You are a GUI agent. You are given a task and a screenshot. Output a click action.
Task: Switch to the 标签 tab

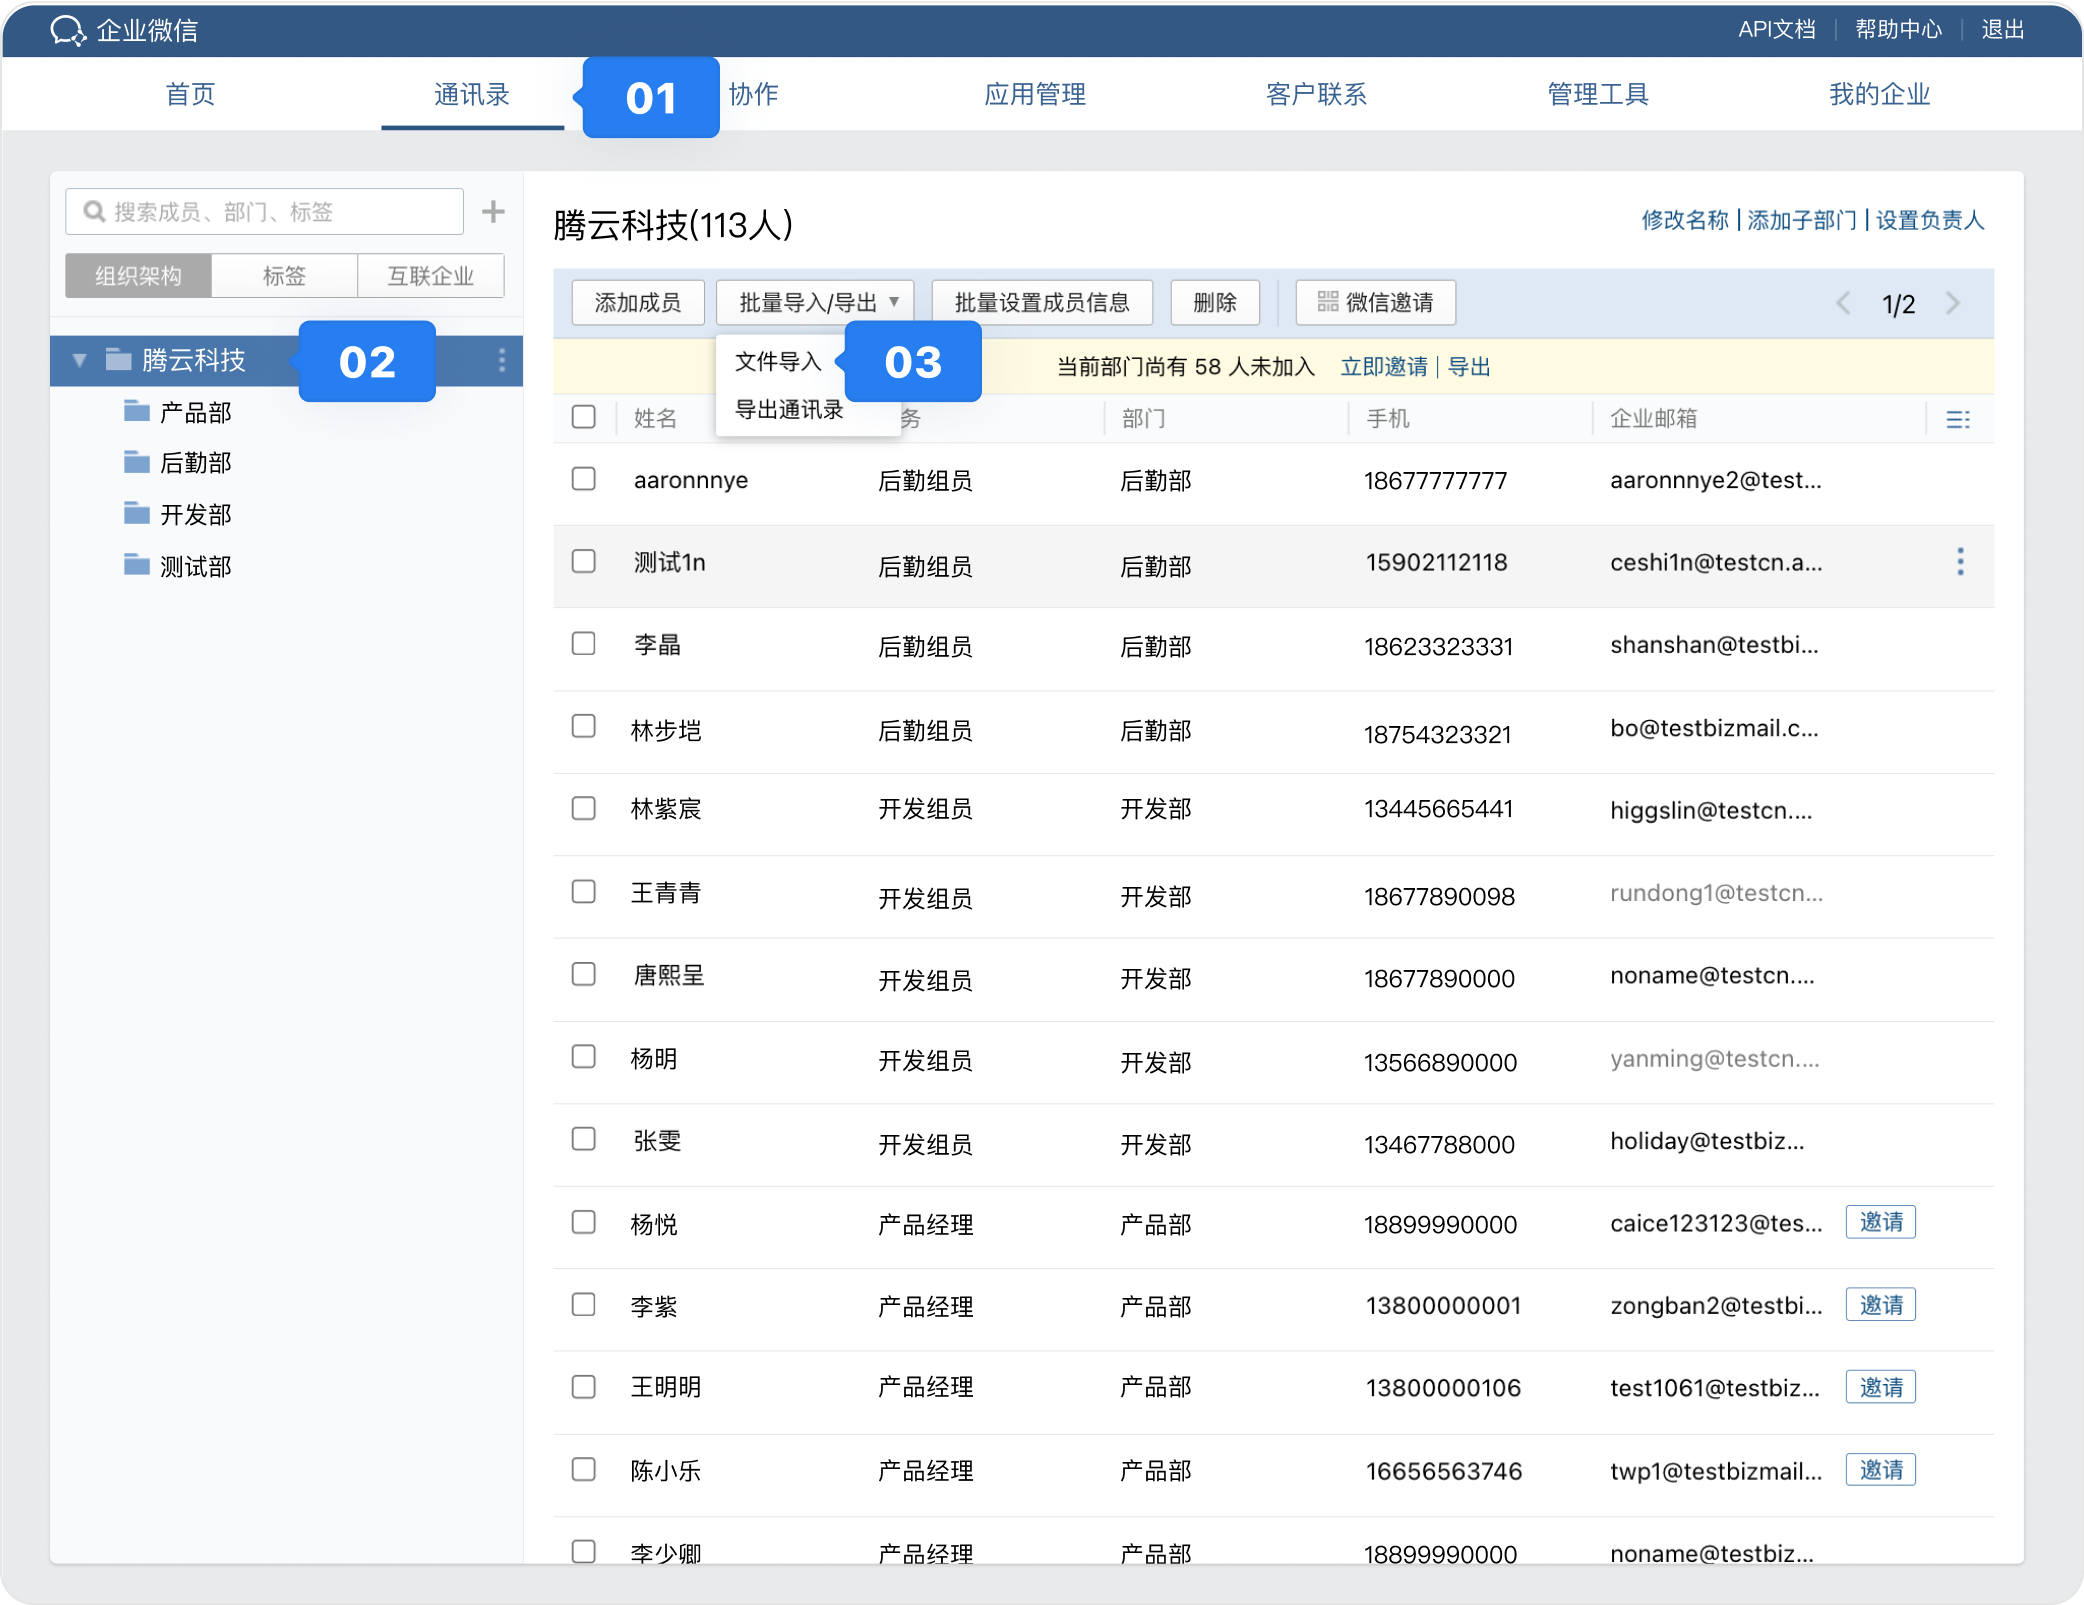coord(284,276)
